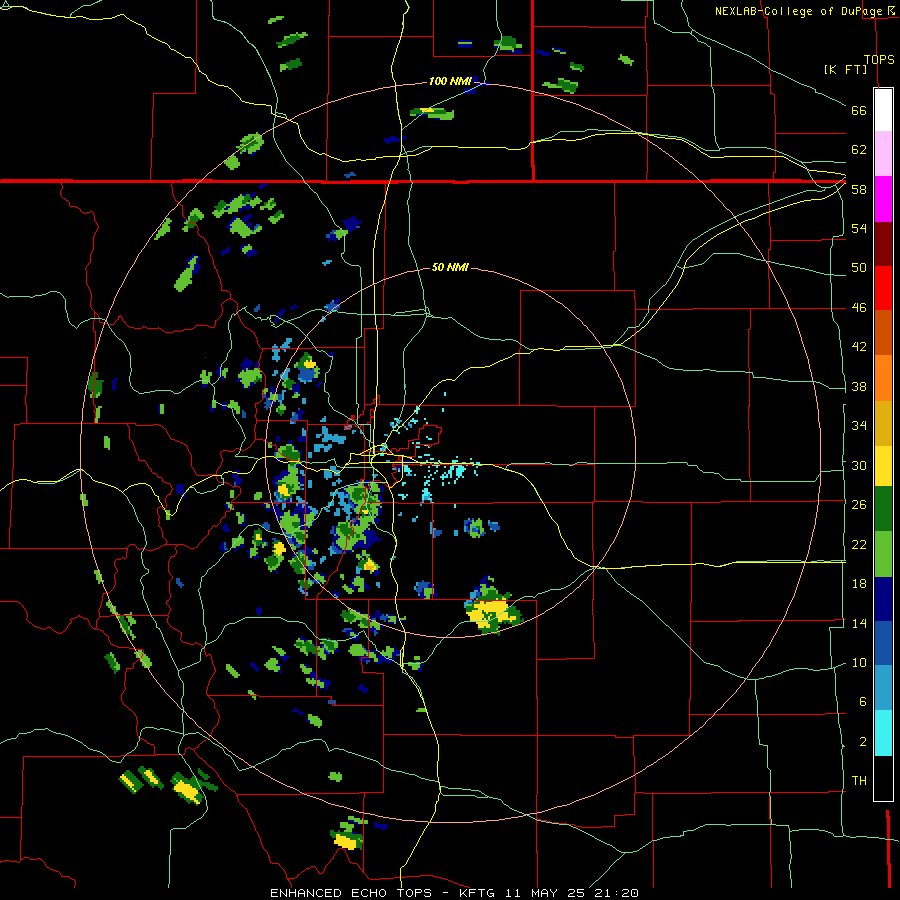900x900 pixels.
Task: Click the TH threshold legend label
Action: click(859, 781)
